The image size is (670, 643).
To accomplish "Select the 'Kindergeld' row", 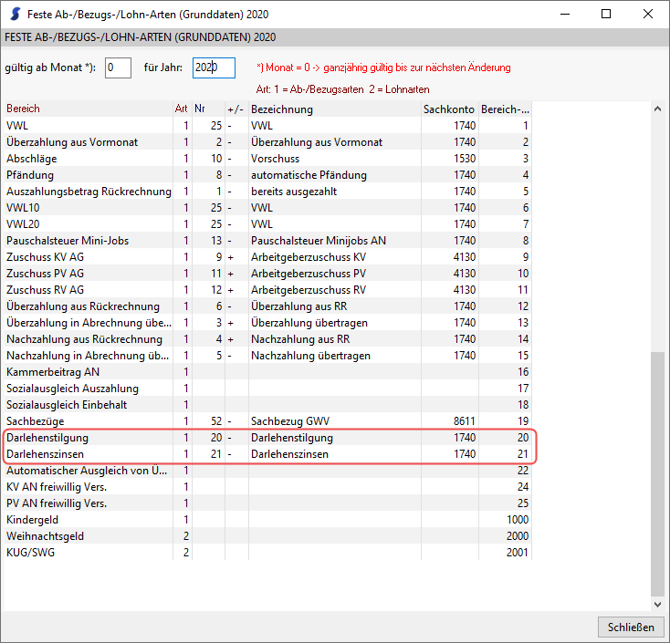I will click(268, 520).
